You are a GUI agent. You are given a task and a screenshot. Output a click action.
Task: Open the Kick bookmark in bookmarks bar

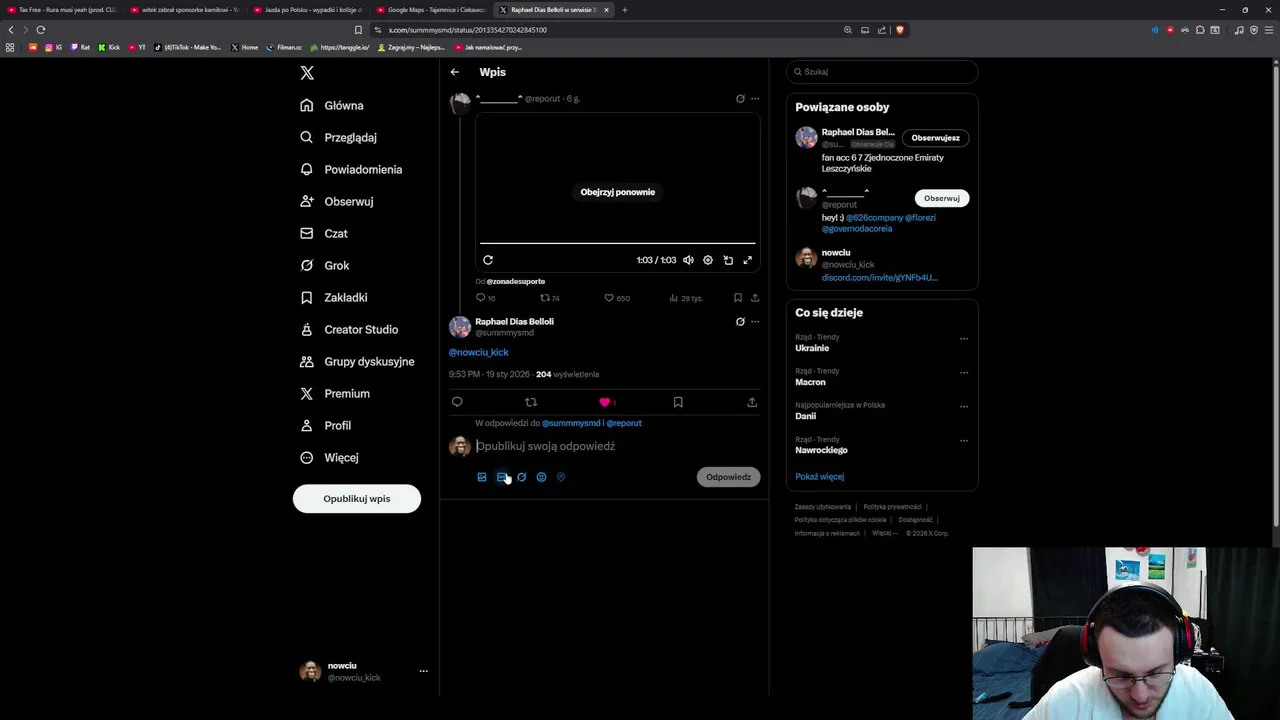109,47
